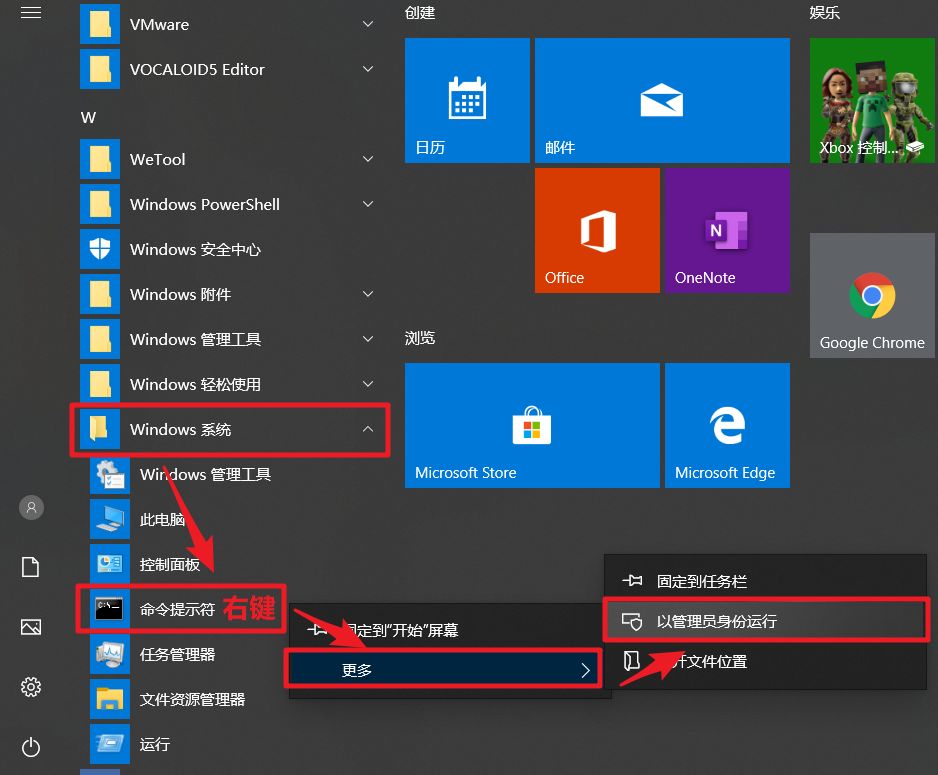Click the Power icon
938x775 pixels.
(31, 747)
